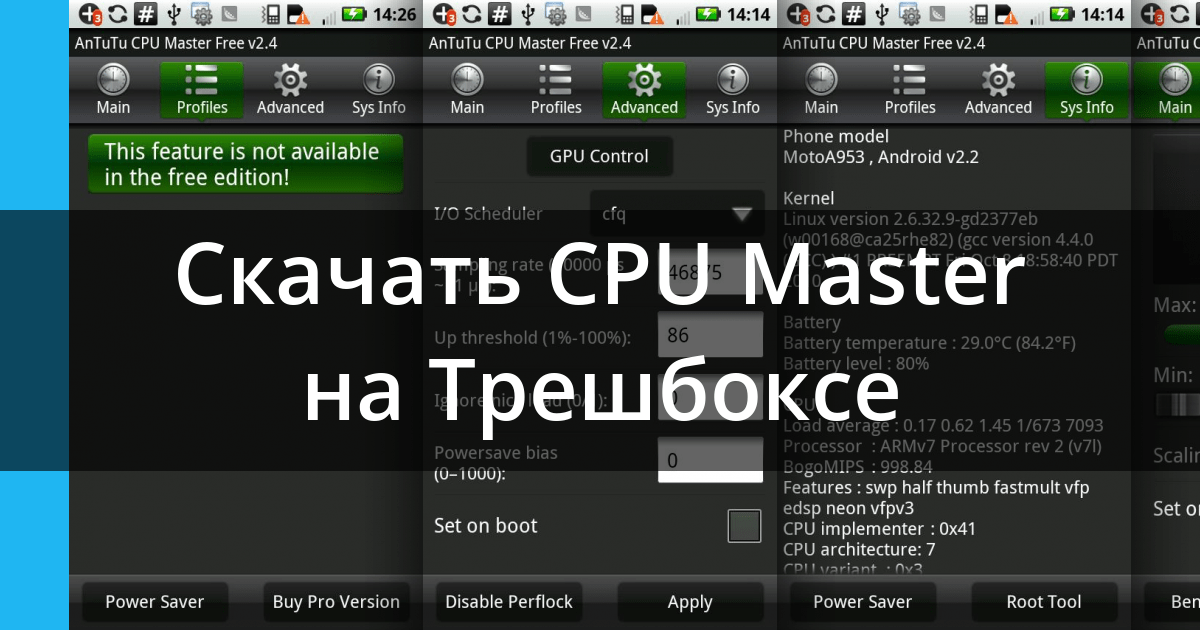Tap hash superuser icon above the Sys Info screen
Screen dimensions: 1200x630
[x=854, y=15]
